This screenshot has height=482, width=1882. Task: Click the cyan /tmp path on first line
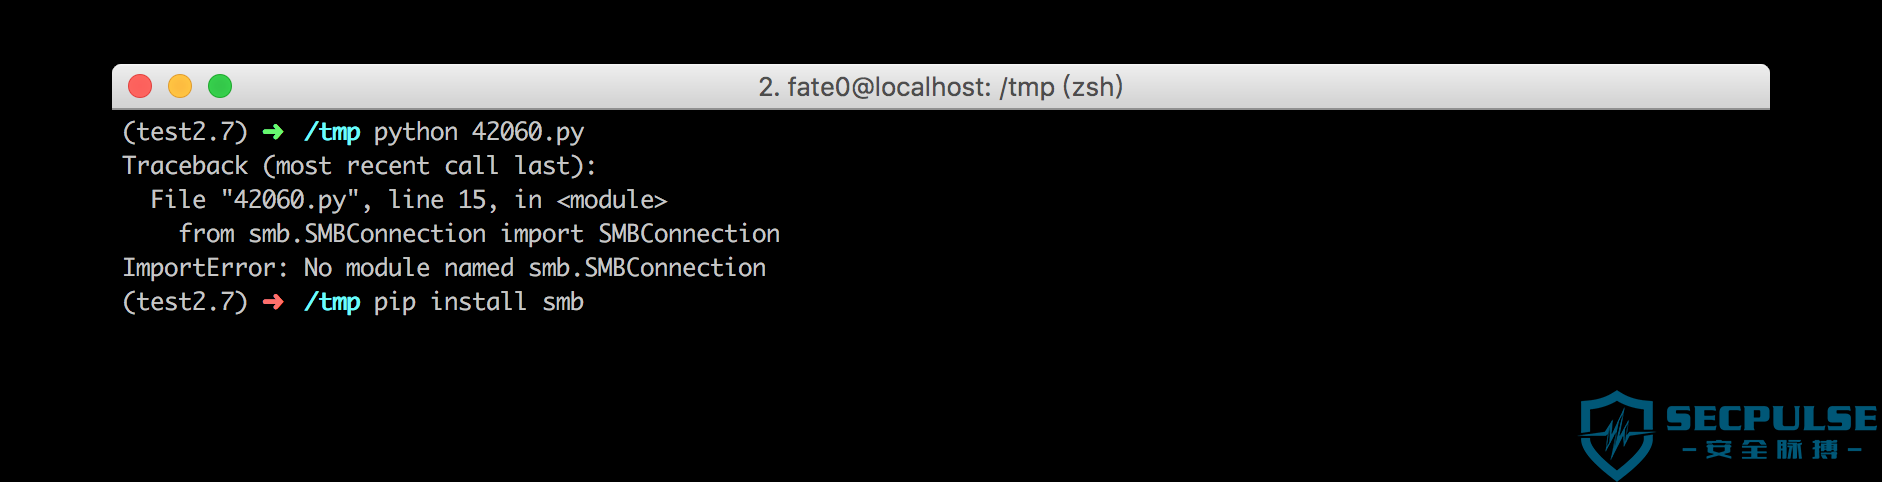[332, 132]
